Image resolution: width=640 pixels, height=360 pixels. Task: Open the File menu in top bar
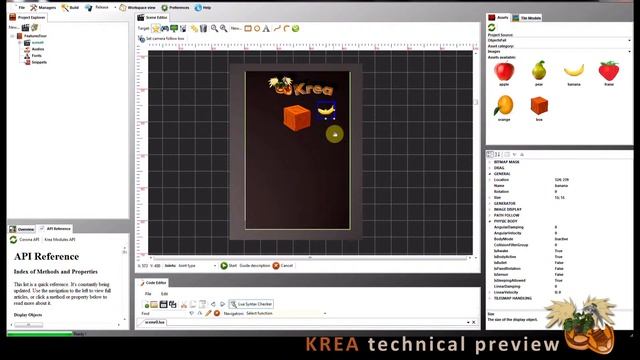(22, 8)
